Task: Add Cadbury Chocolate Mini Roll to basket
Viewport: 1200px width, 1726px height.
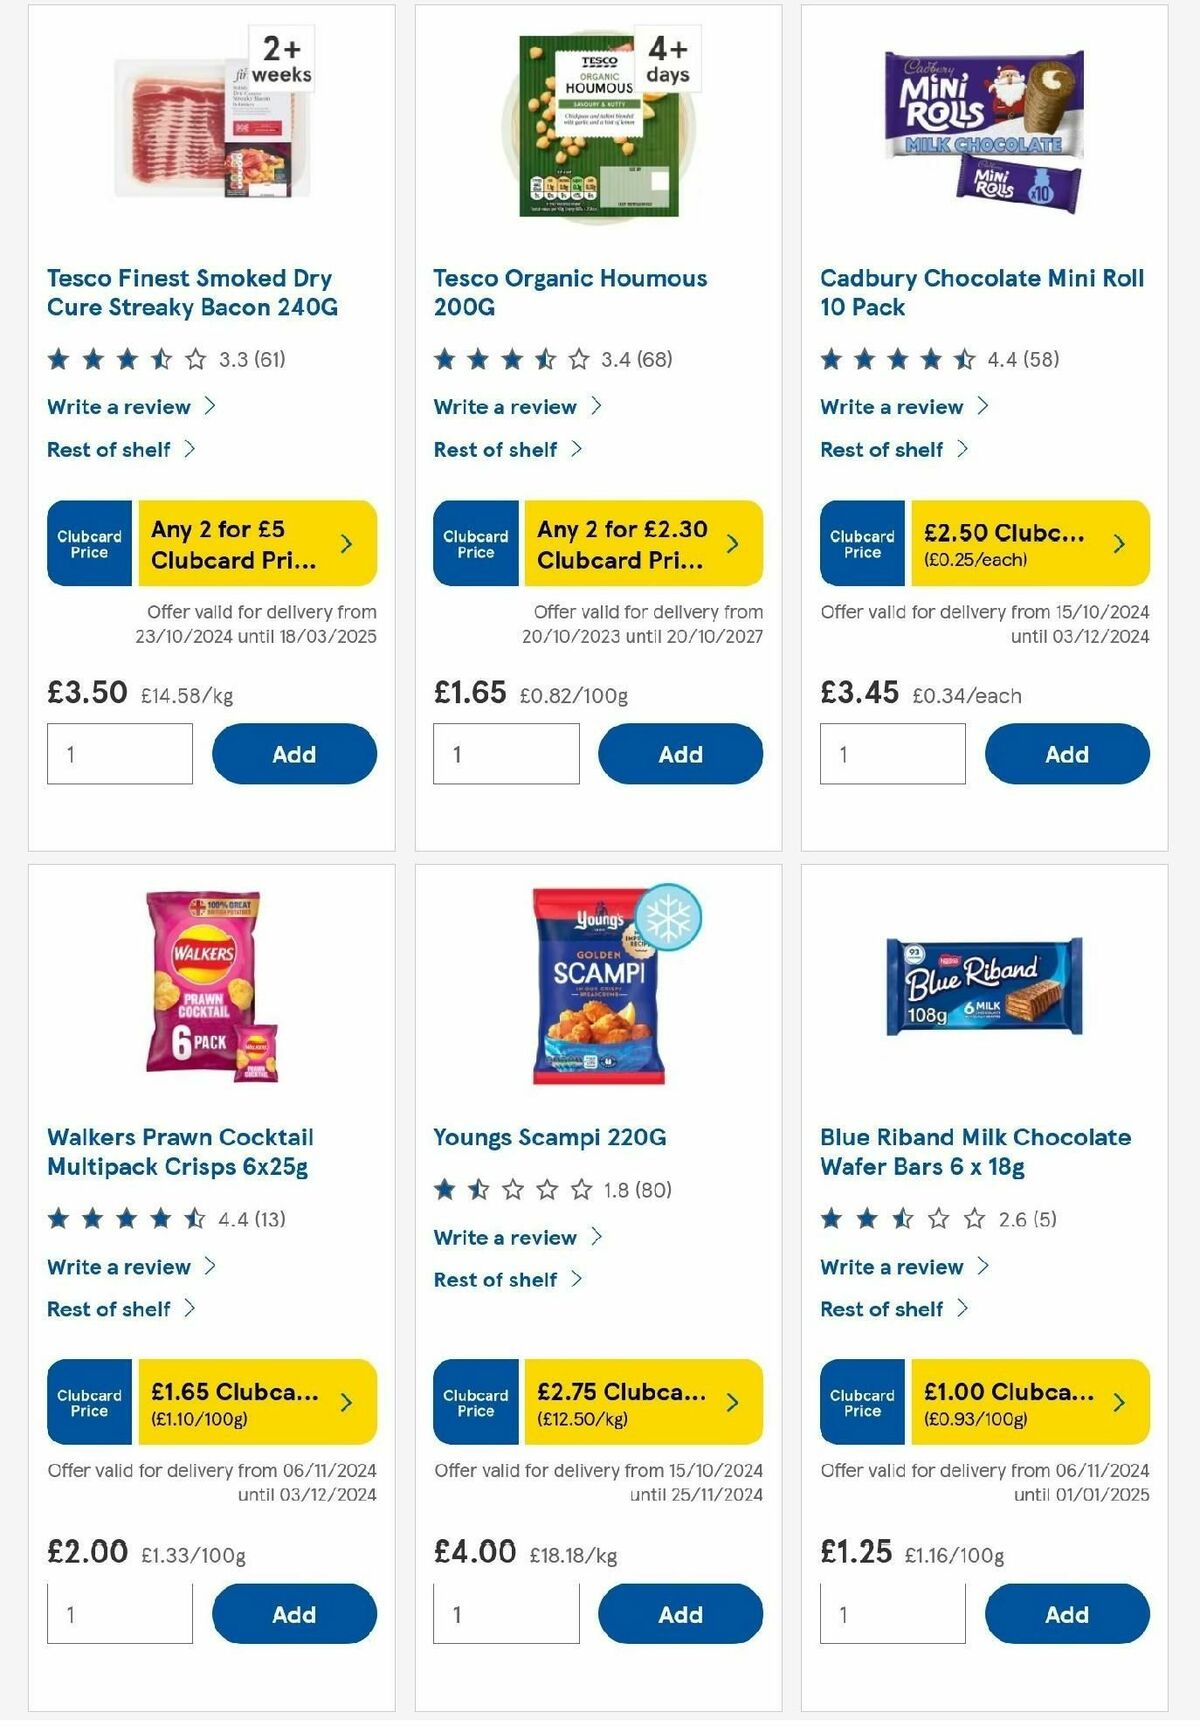Action: 1066,753
